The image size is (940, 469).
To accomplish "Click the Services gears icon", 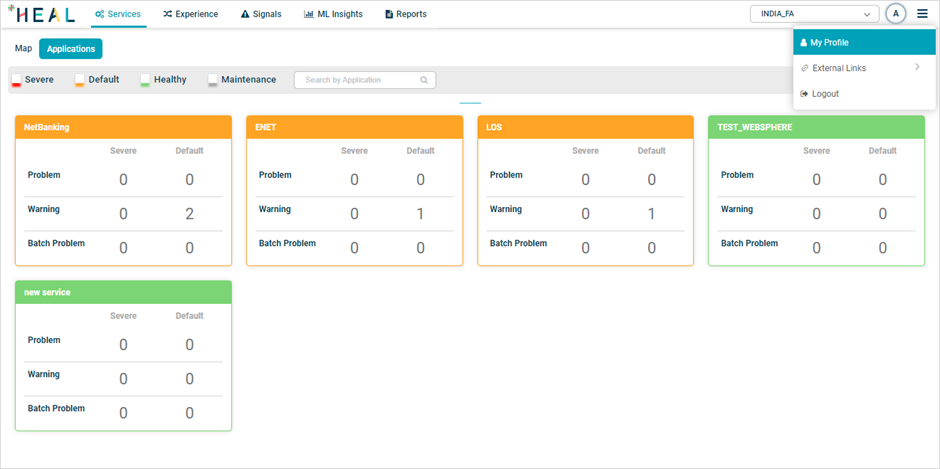I will click(x=100, y=15).
